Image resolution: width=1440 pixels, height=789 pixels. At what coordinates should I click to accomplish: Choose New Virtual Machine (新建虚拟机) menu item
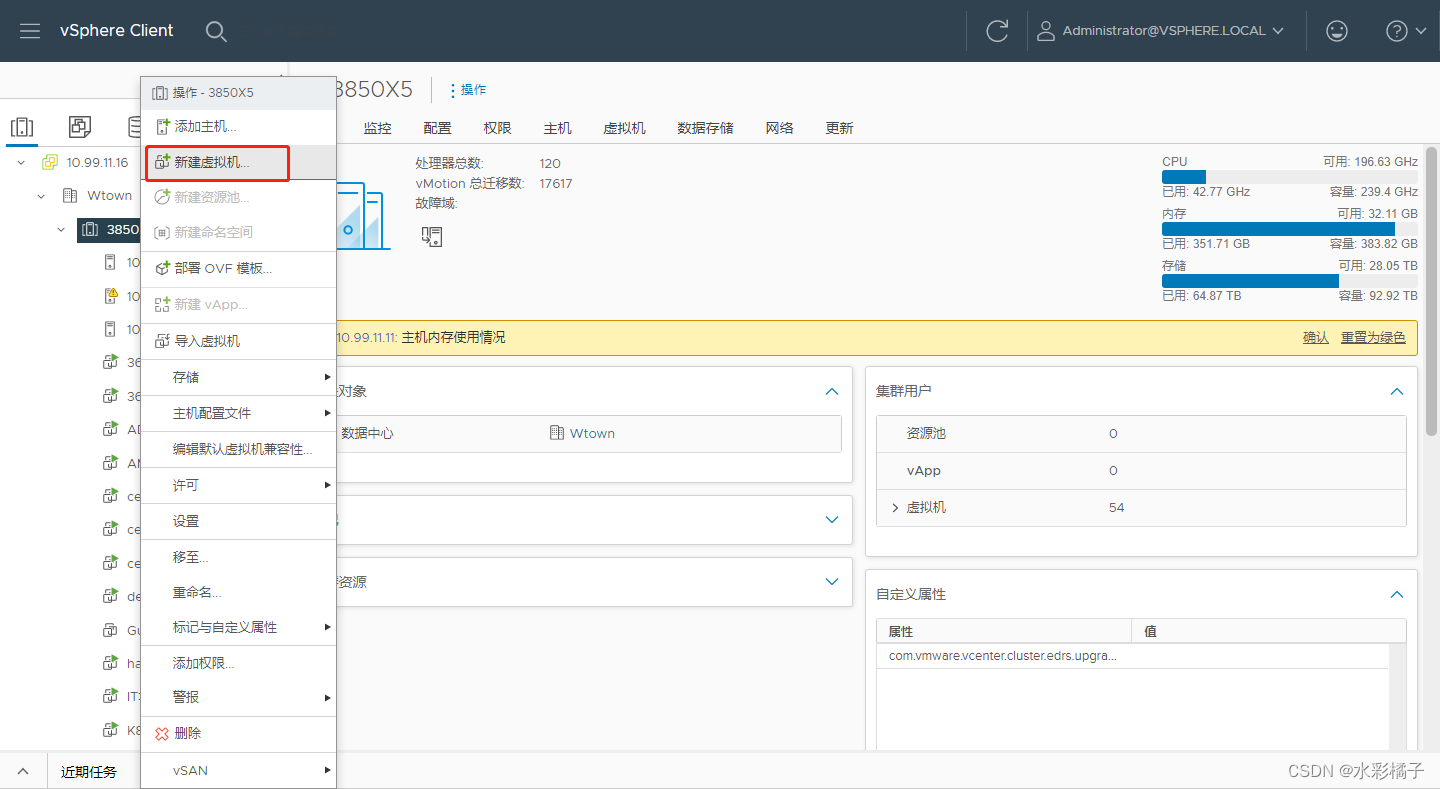pos(238,162)
